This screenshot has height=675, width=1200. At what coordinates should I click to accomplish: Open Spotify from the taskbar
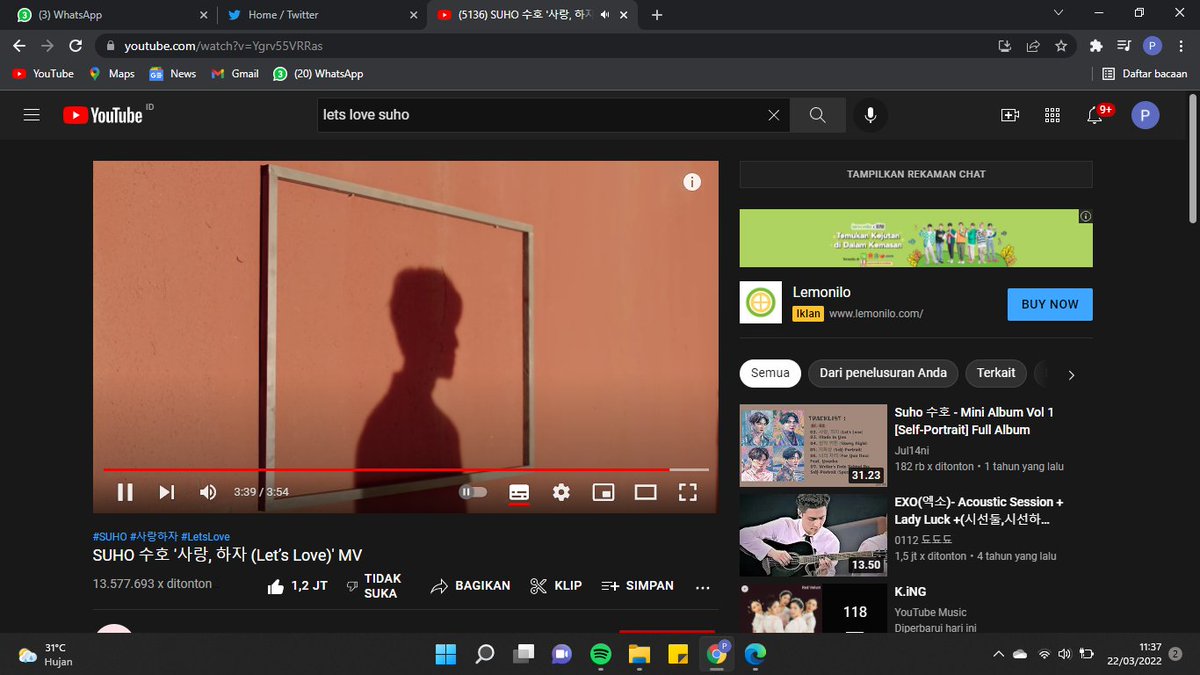[x=600, y=654]
